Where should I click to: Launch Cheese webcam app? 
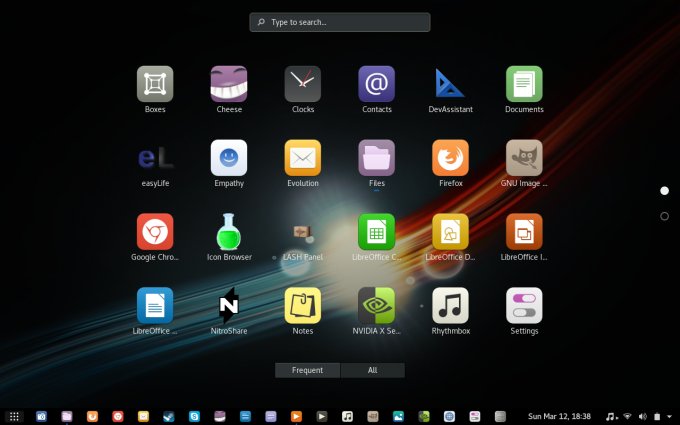tap(229, 84)
